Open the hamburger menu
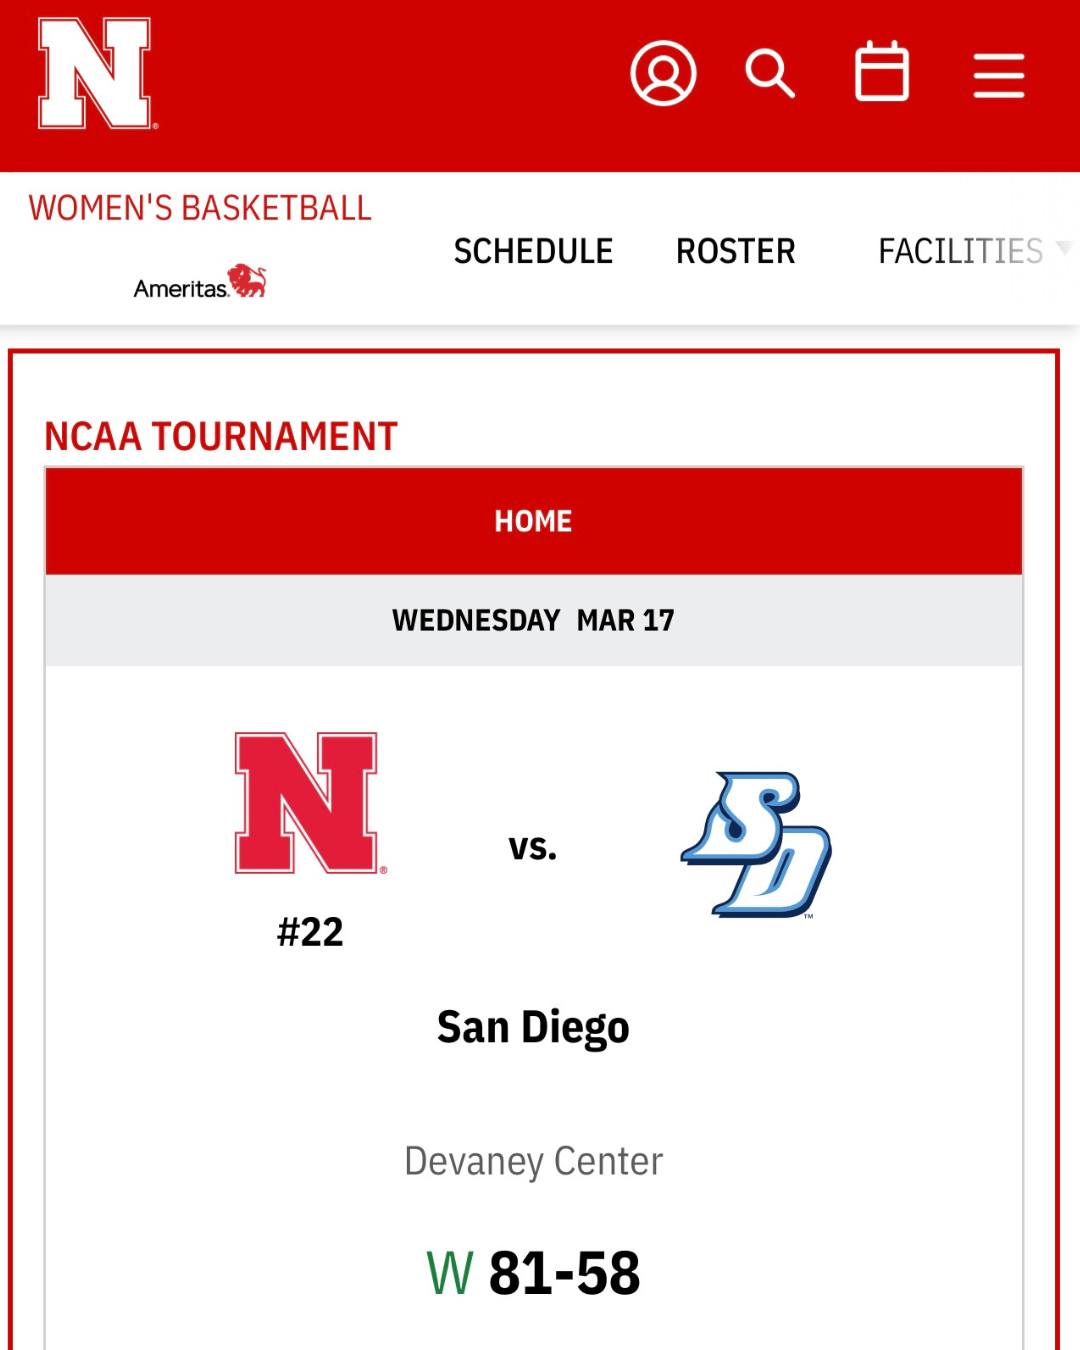 [x=999, y=76]
